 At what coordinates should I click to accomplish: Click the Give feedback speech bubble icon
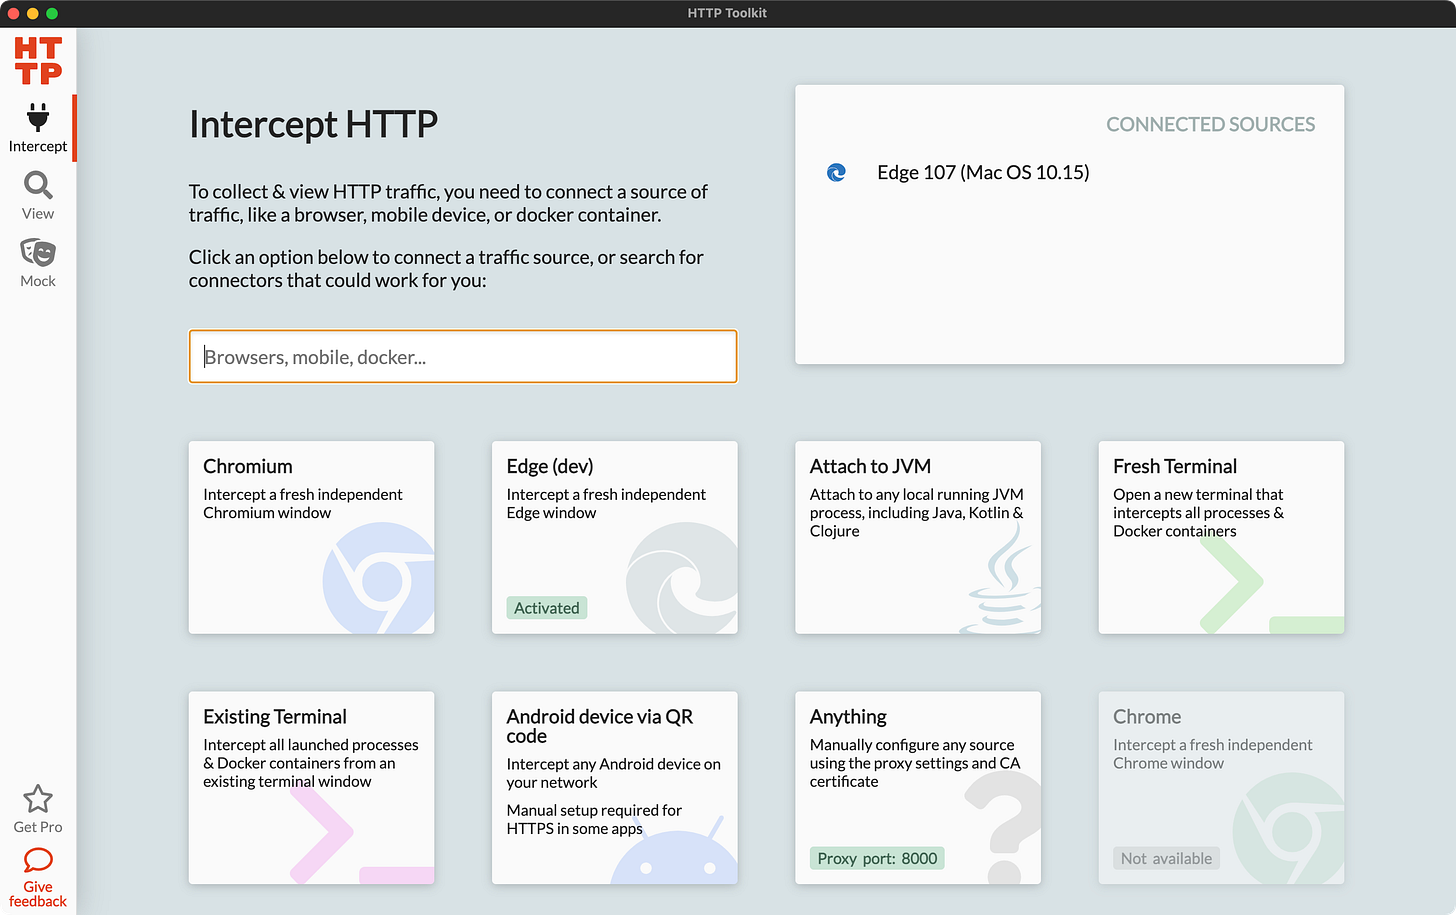click(38, 860)
